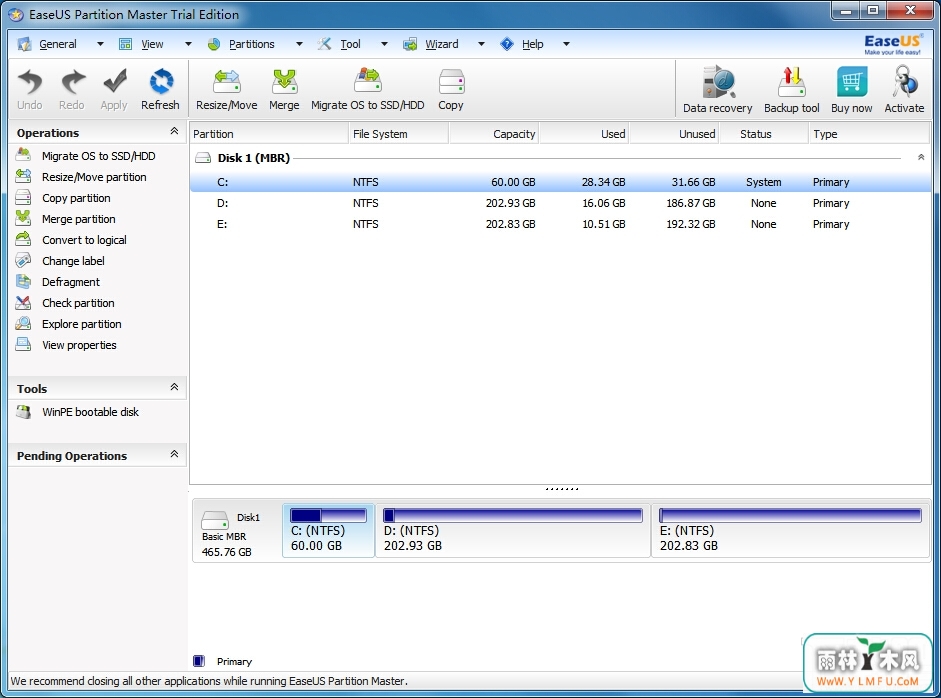
Task: Collapse the Disk 1 (MBR) group
Action: (x=921, y=157)
